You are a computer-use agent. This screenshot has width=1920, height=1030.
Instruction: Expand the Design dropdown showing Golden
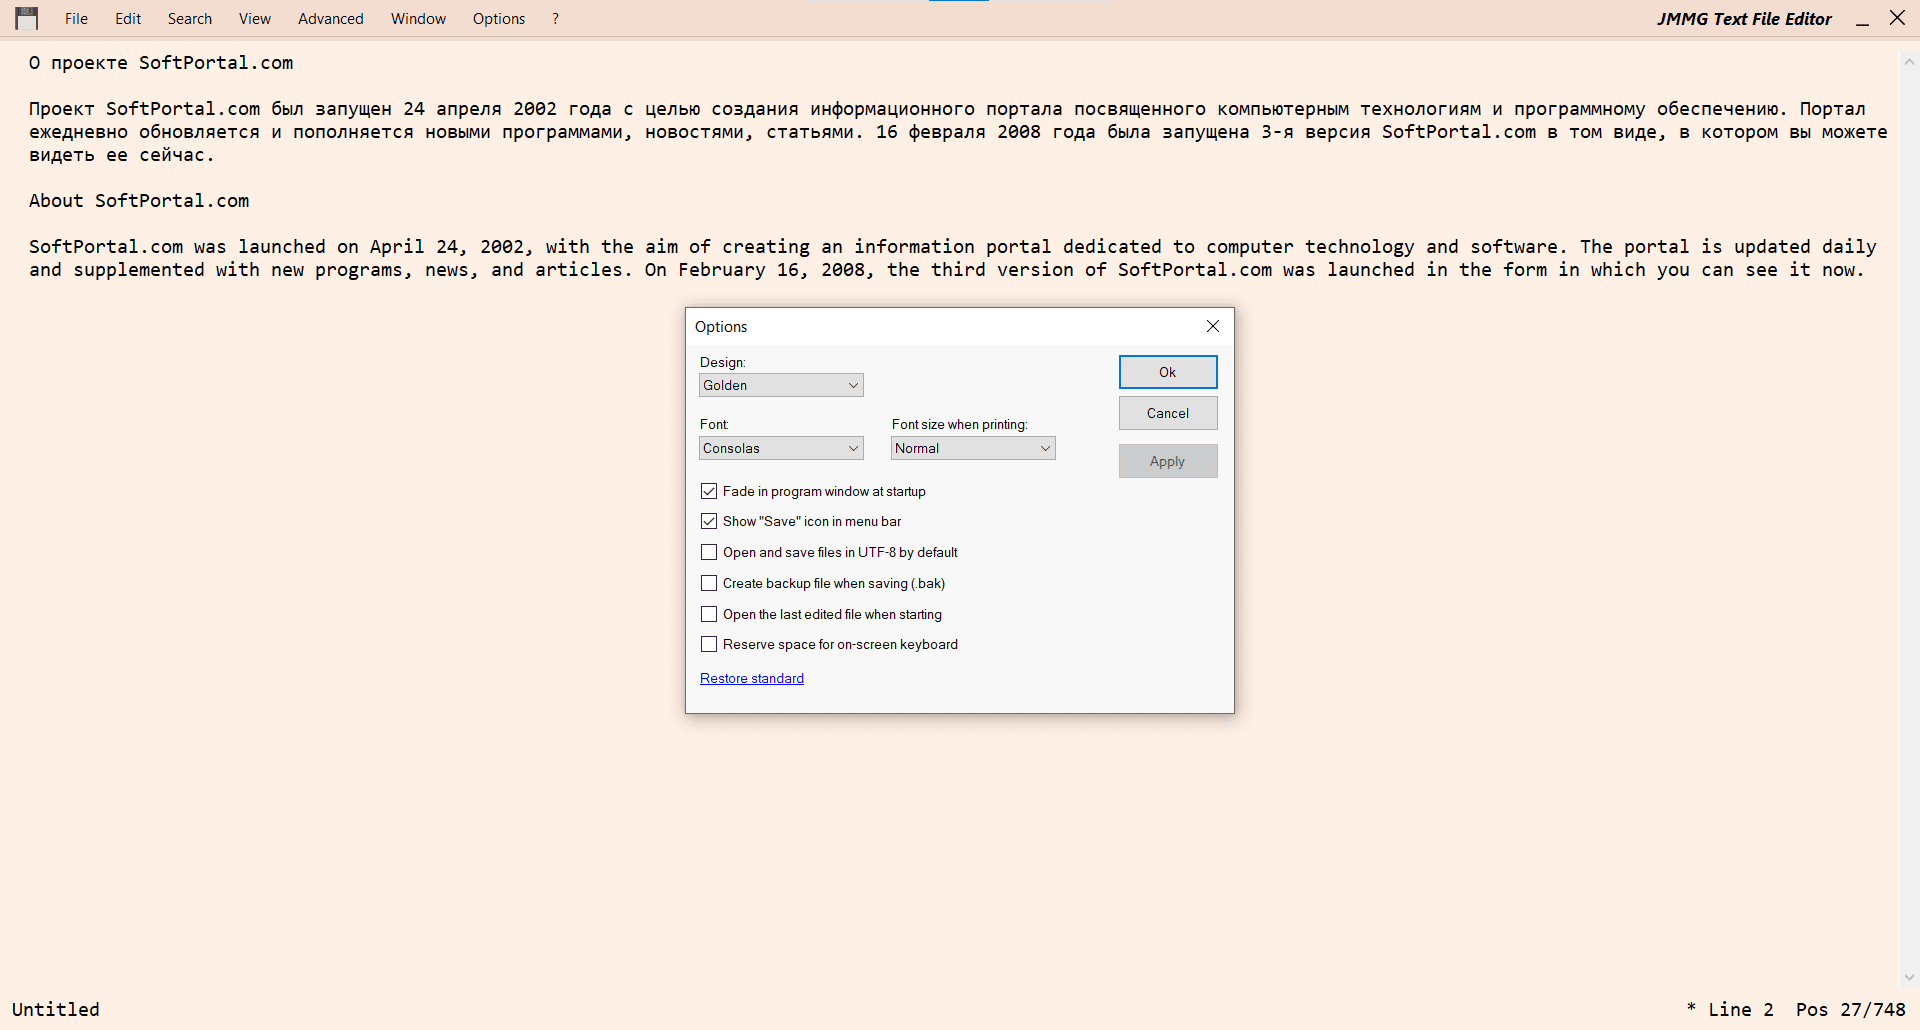[781, 385]
